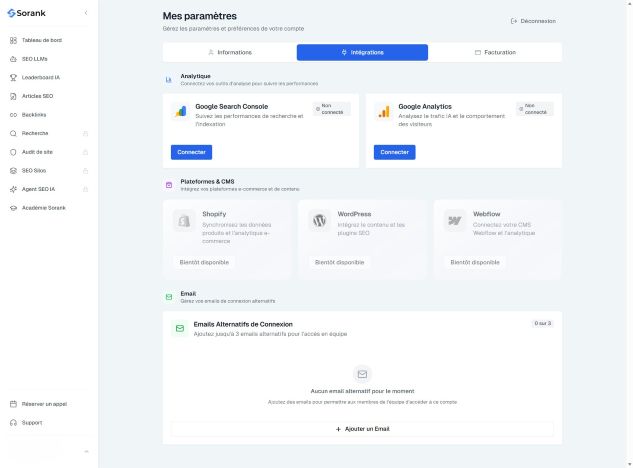Viewport: 633px width, 468px height.
Task: Click the Articles SEO document icon
Action: coord(13,96)
